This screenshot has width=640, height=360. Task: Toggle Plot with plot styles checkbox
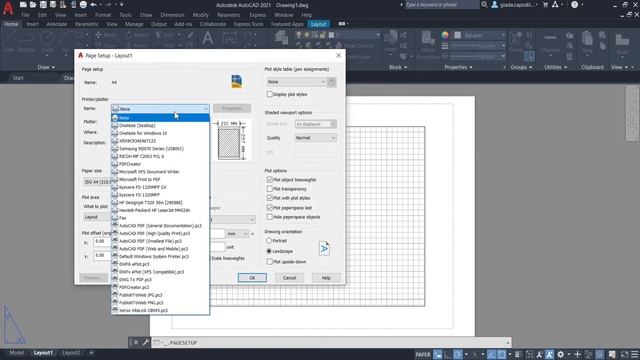point(269,198)
